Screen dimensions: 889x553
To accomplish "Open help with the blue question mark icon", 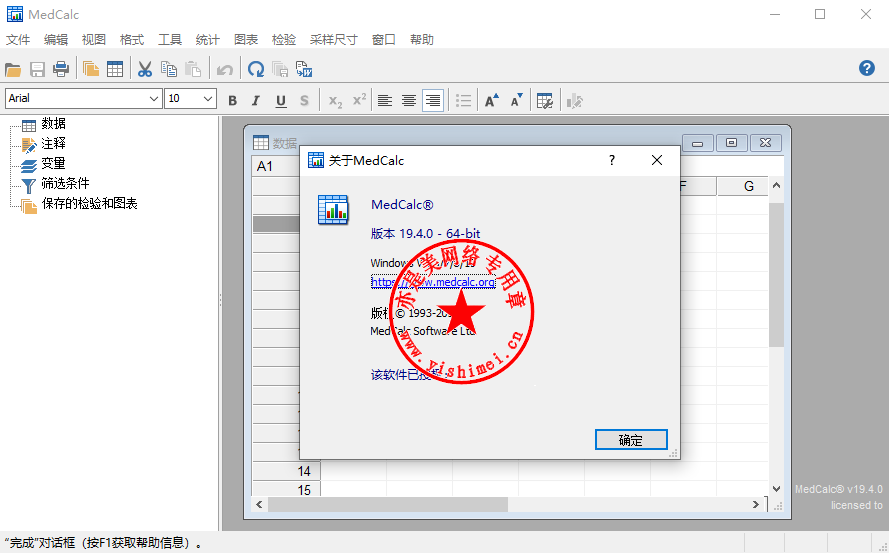I will [x=866, y=69].
